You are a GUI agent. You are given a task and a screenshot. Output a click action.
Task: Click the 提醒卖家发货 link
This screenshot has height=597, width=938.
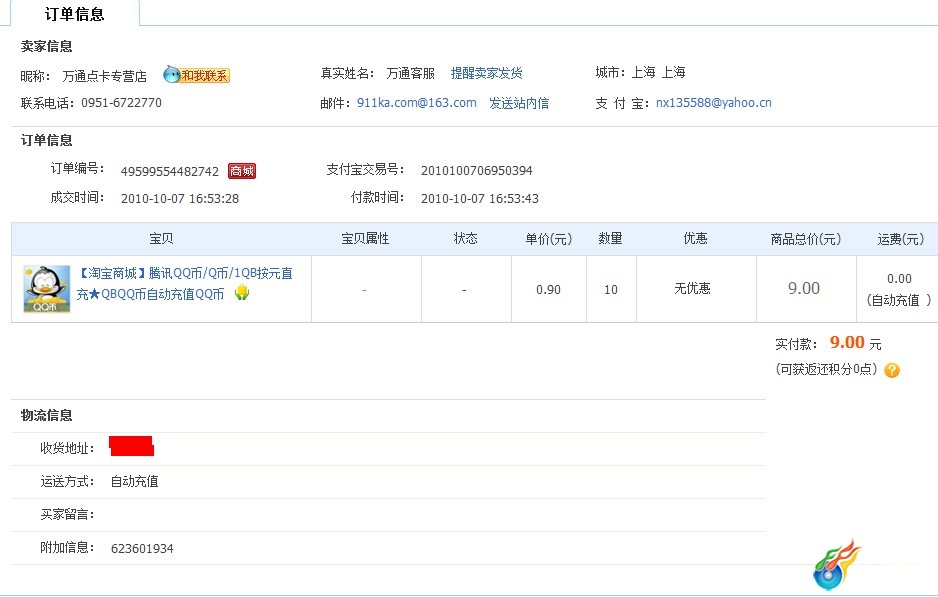tap(486, 73)
